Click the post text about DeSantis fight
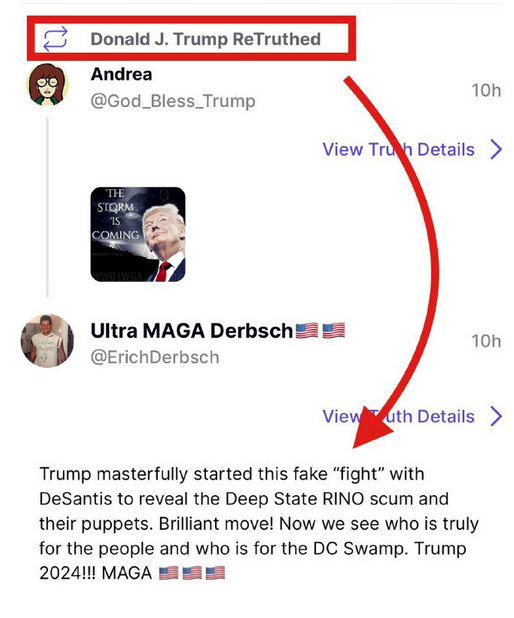This screenshot has height=618, width=514. pos(259,523)
